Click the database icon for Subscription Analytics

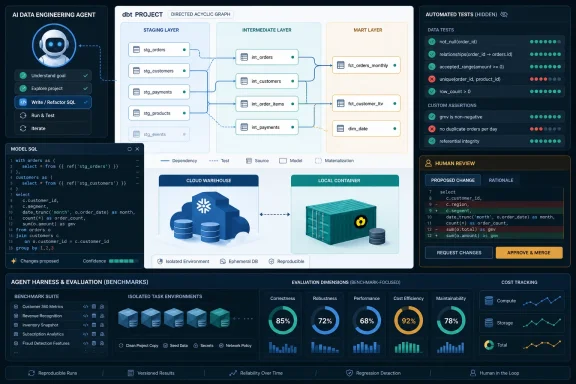click(x=94, y=334)
